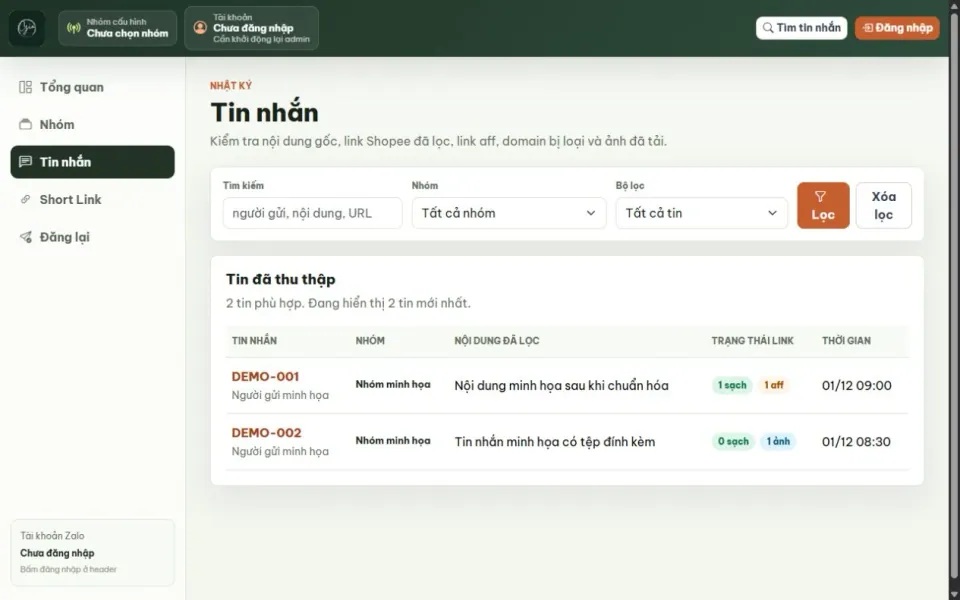
Task: Click the 1 ảnh badge
Action: (x=778, y=441)
